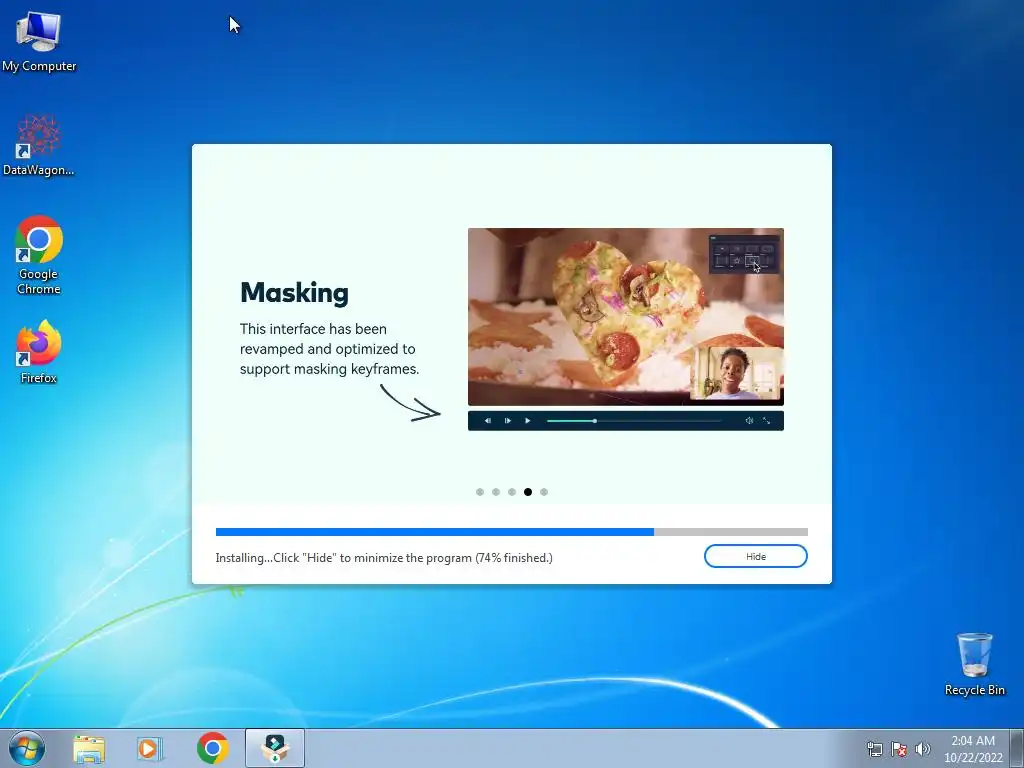Click the preview next-frame control

coord(507,421)
